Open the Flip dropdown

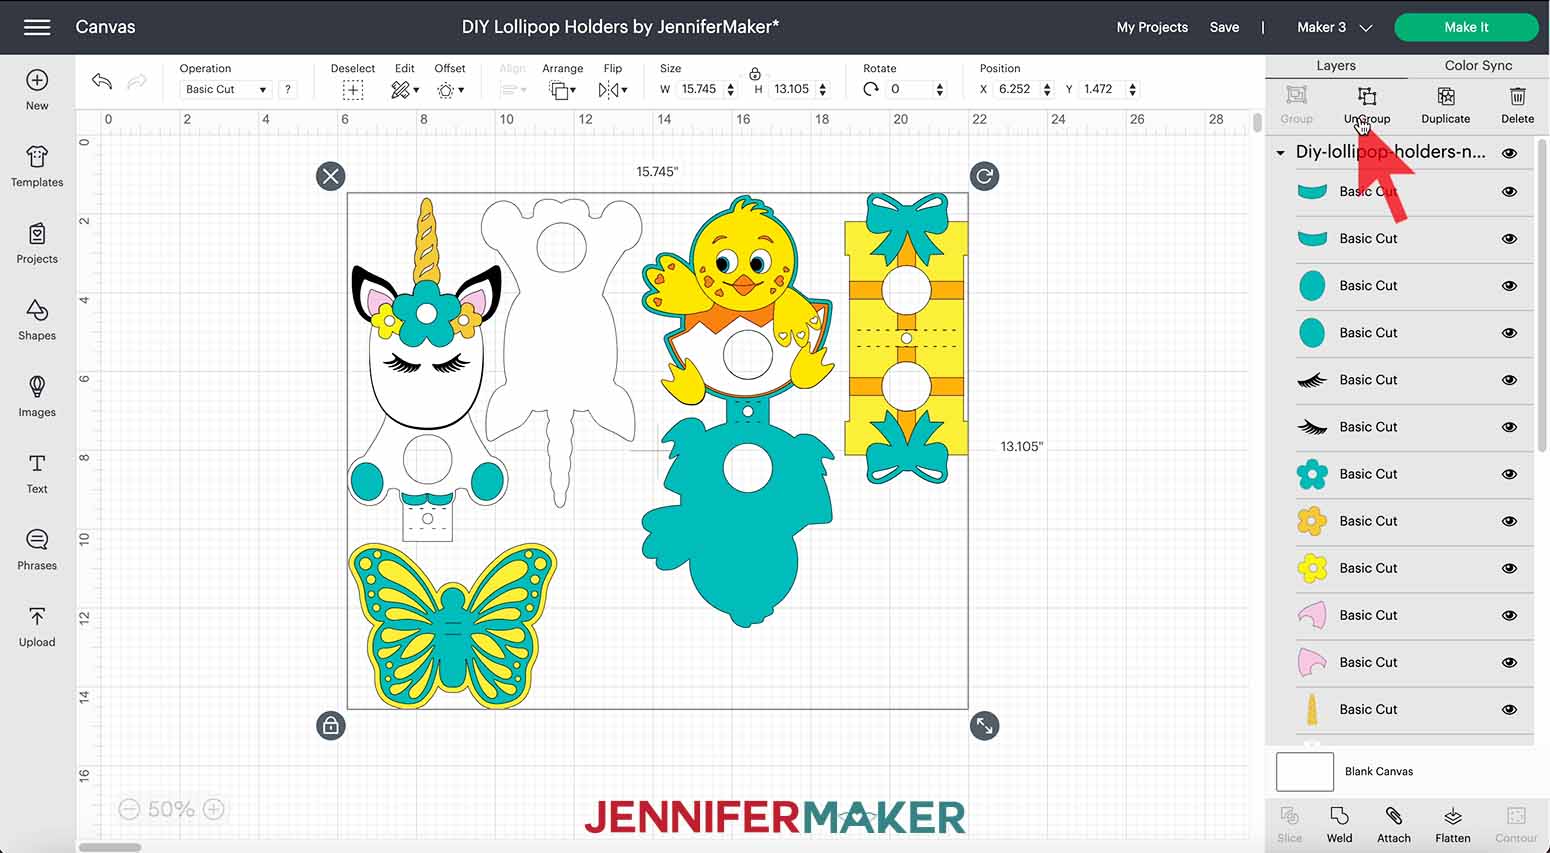click(612, 90)
